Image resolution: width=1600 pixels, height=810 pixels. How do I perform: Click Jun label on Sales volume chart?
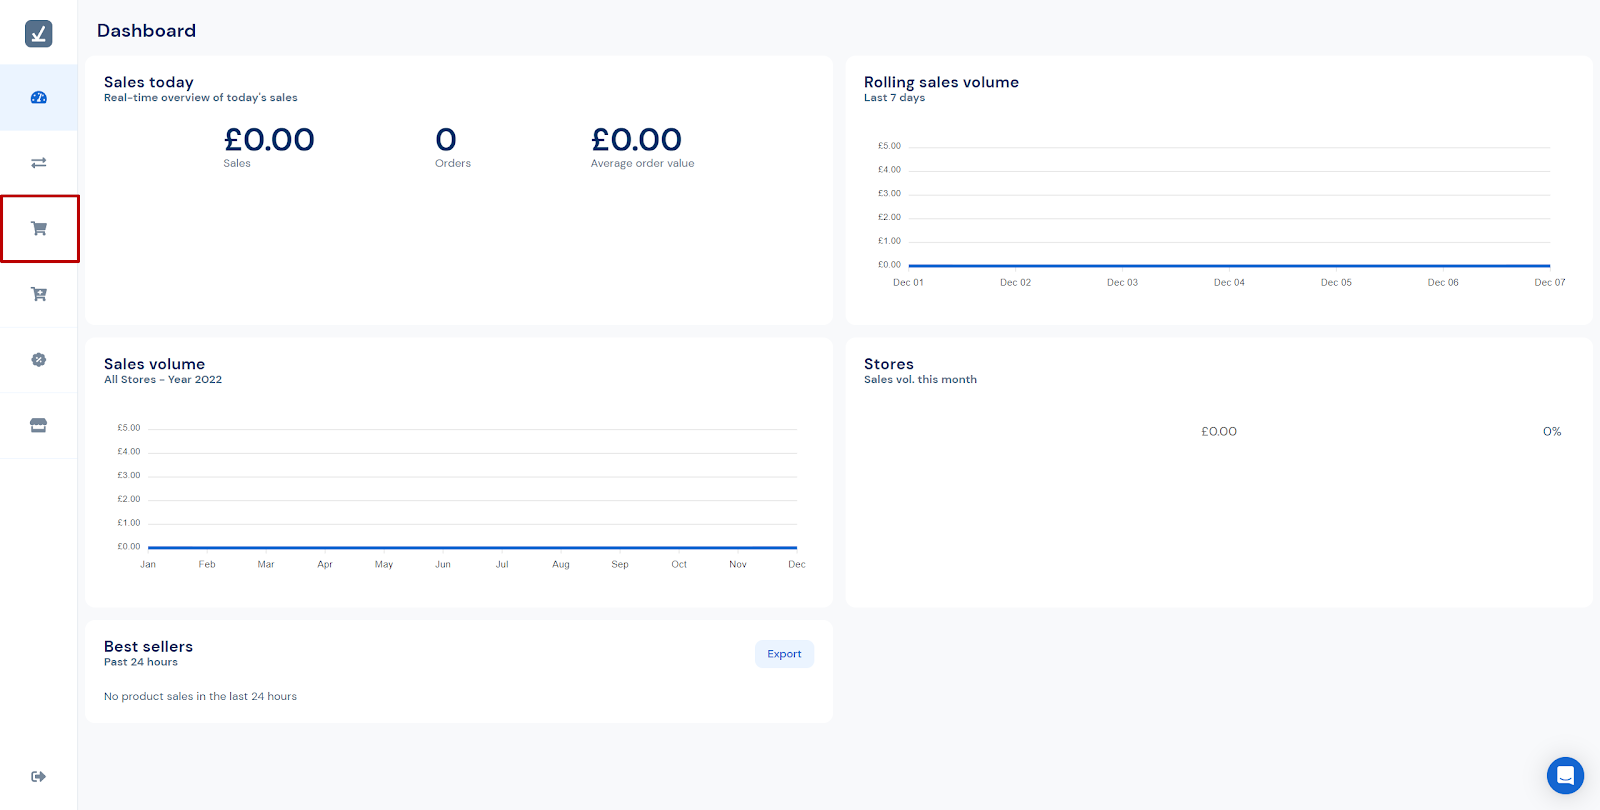[x=443, y=565]
